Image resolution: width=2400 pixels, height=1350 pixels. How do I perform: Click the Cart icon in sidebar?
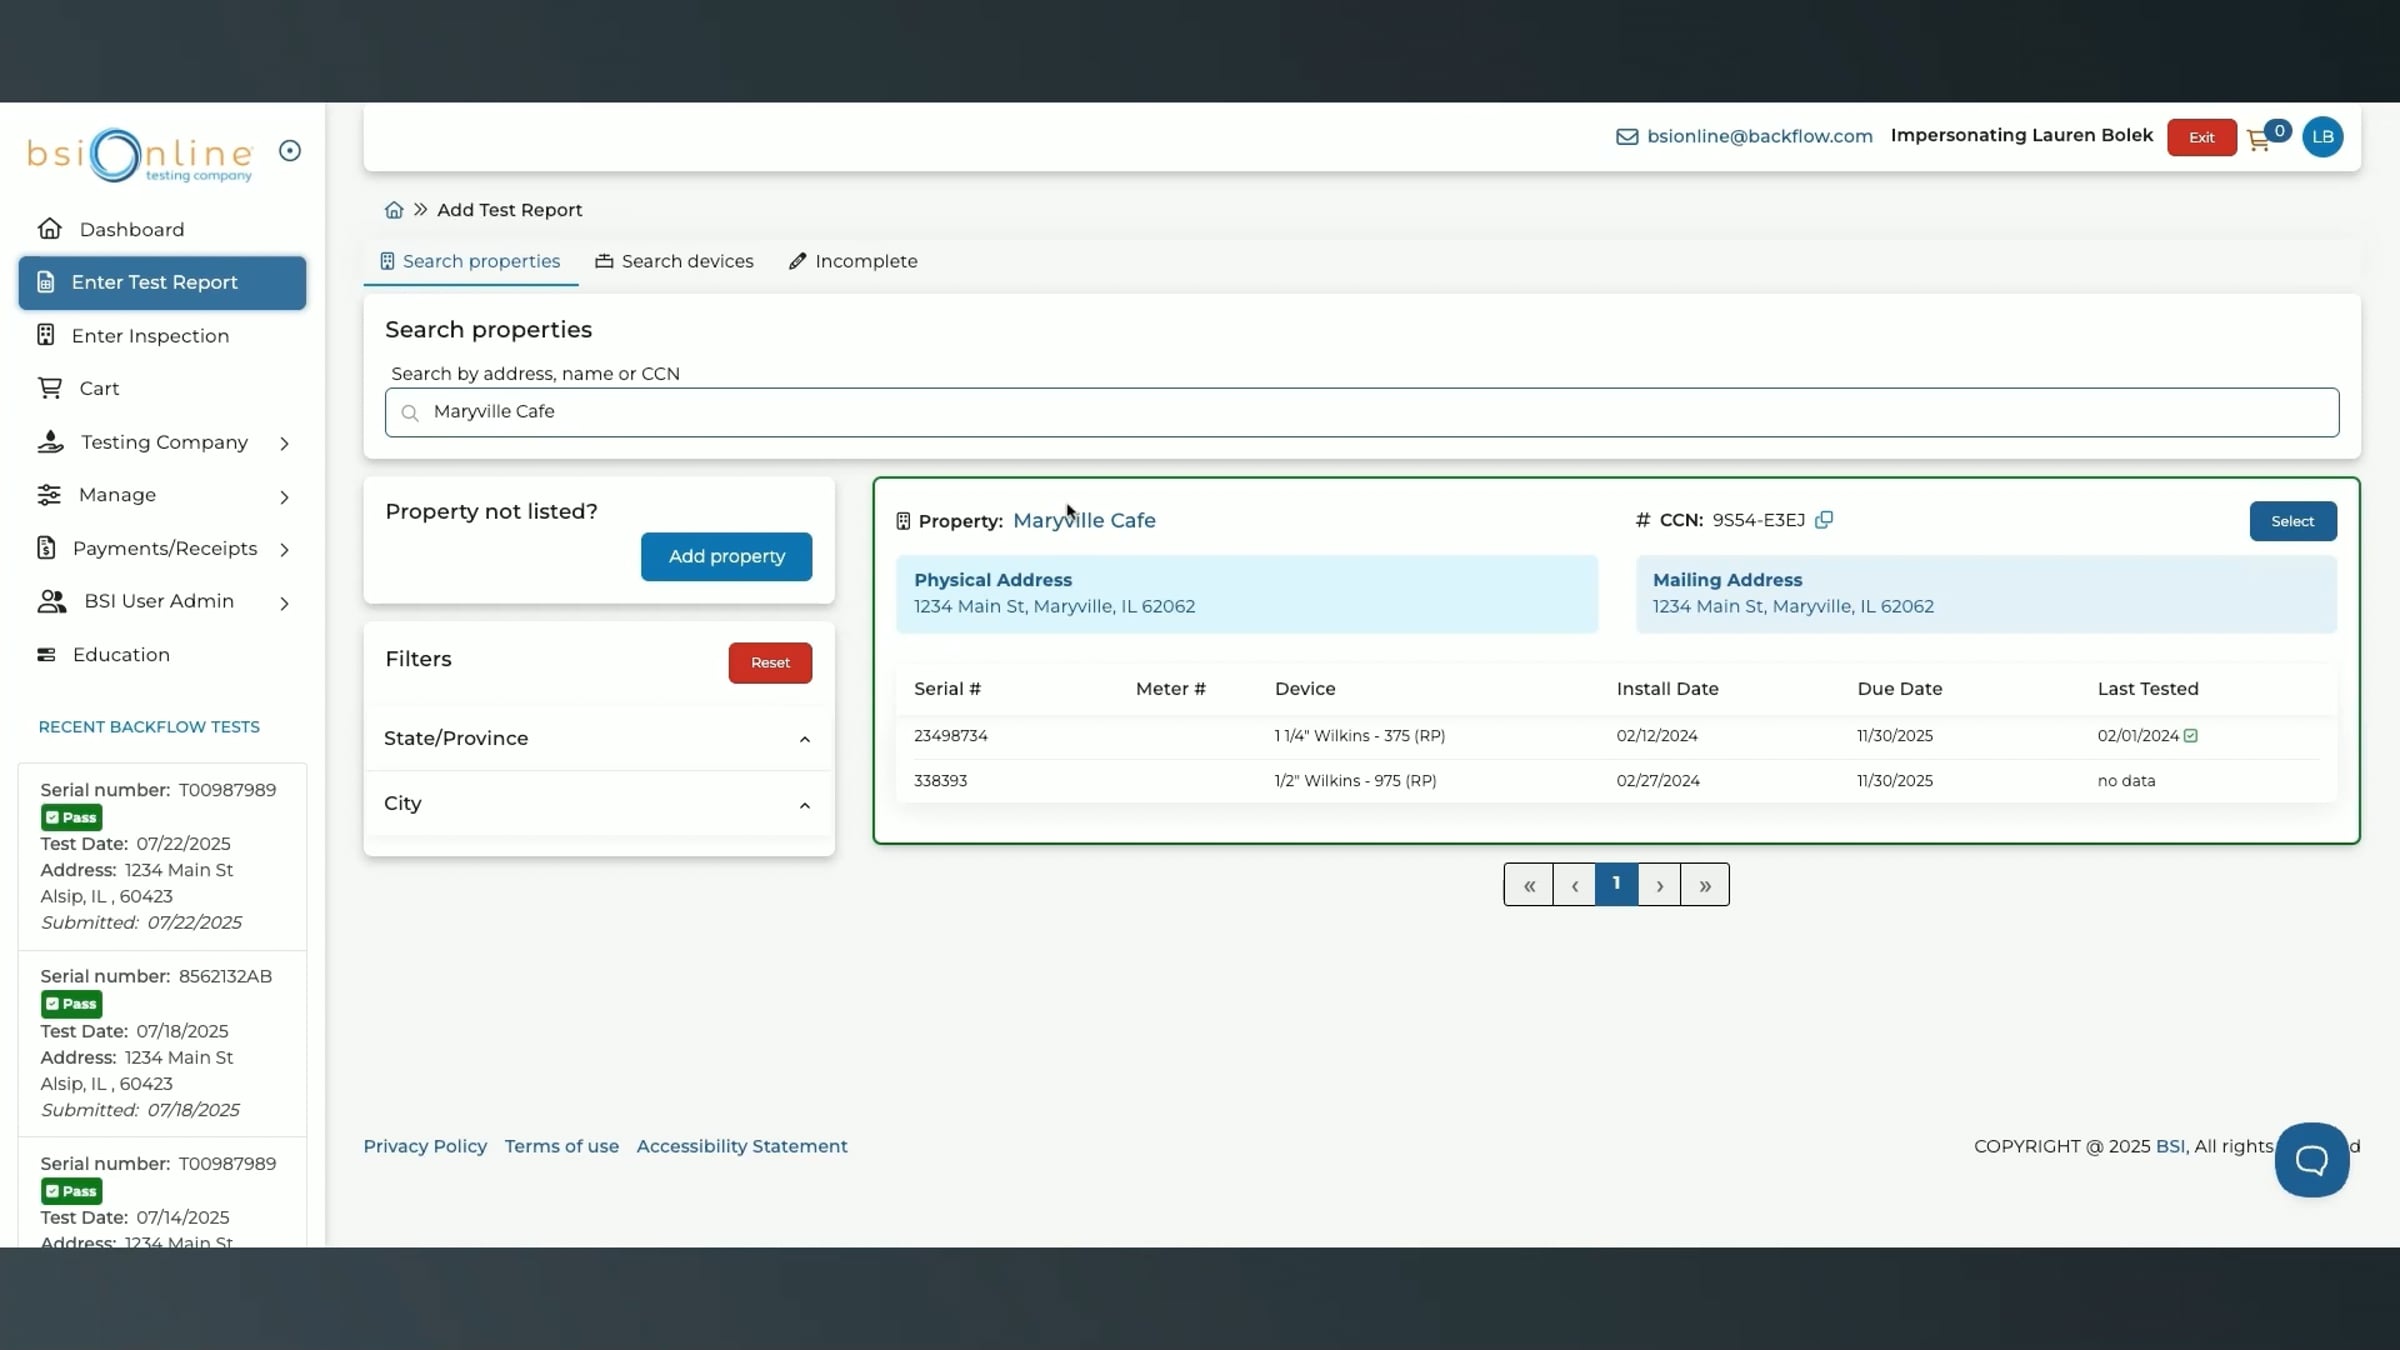click(x=50, y=388)
